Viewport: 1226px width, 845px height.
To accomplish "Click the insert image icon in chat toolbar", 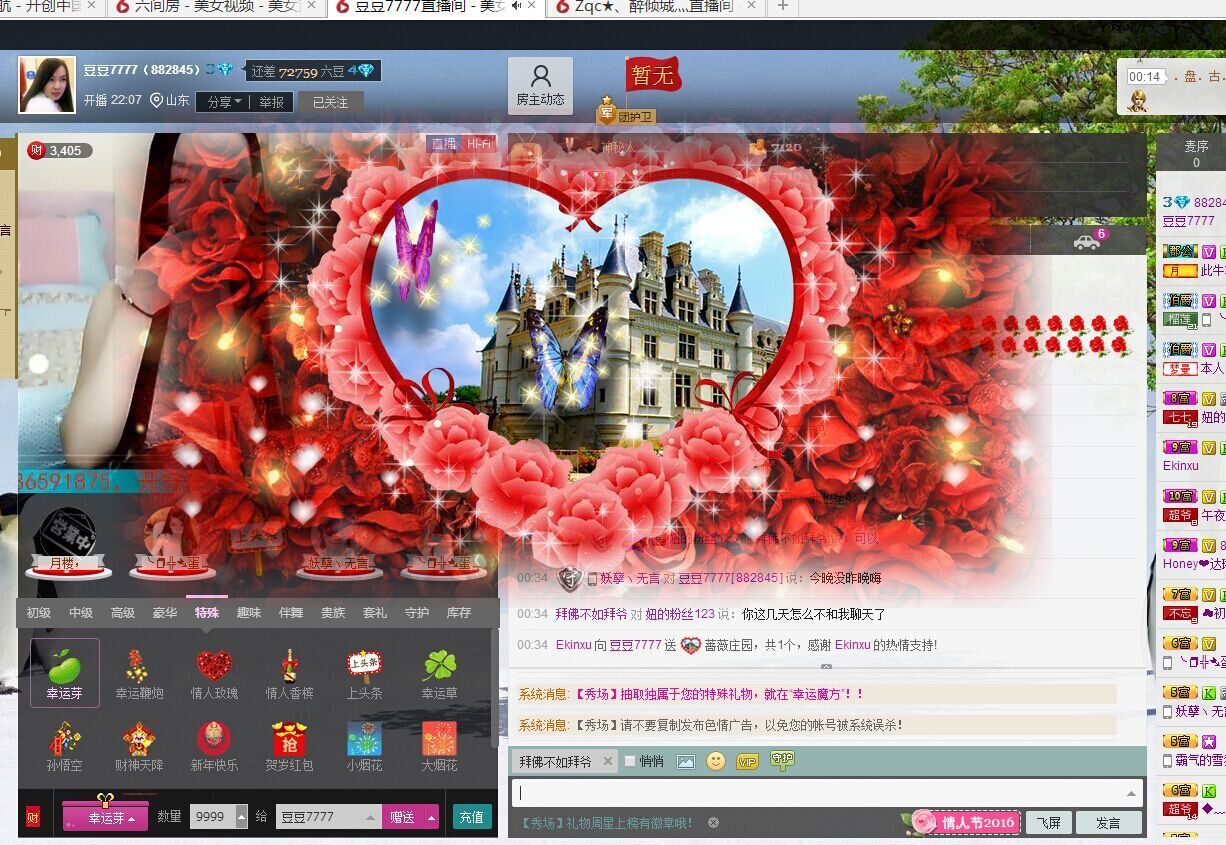I will 685,761.
